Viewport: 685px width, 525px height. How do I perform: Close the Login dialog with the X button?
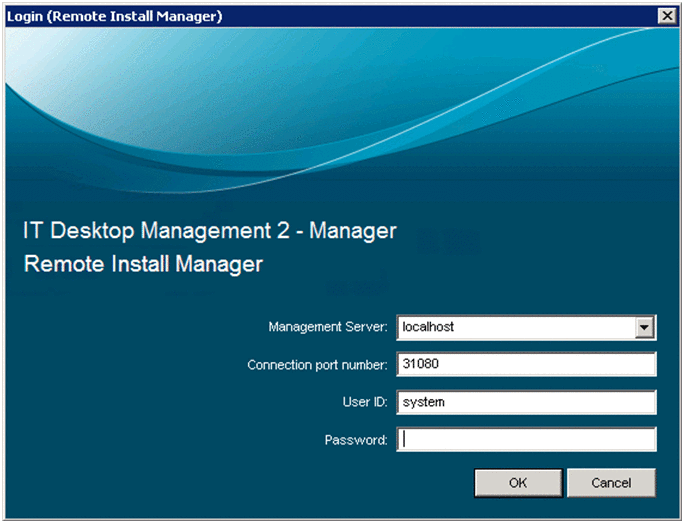click(666, 16)
